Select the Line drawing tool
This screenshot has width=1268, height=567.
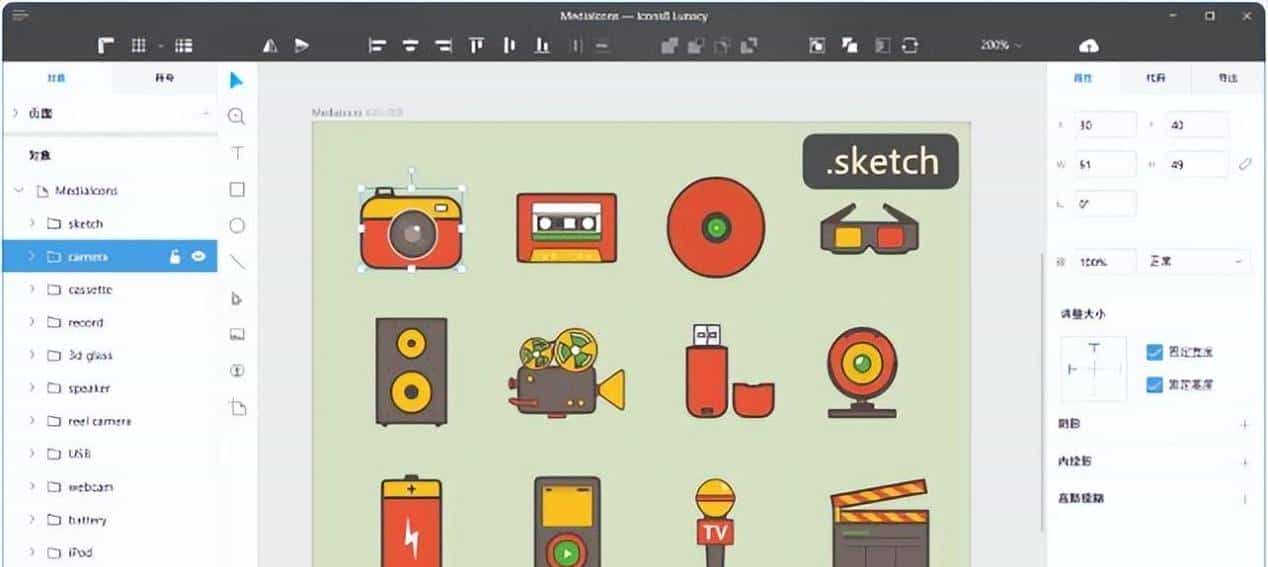coord(237,262)
